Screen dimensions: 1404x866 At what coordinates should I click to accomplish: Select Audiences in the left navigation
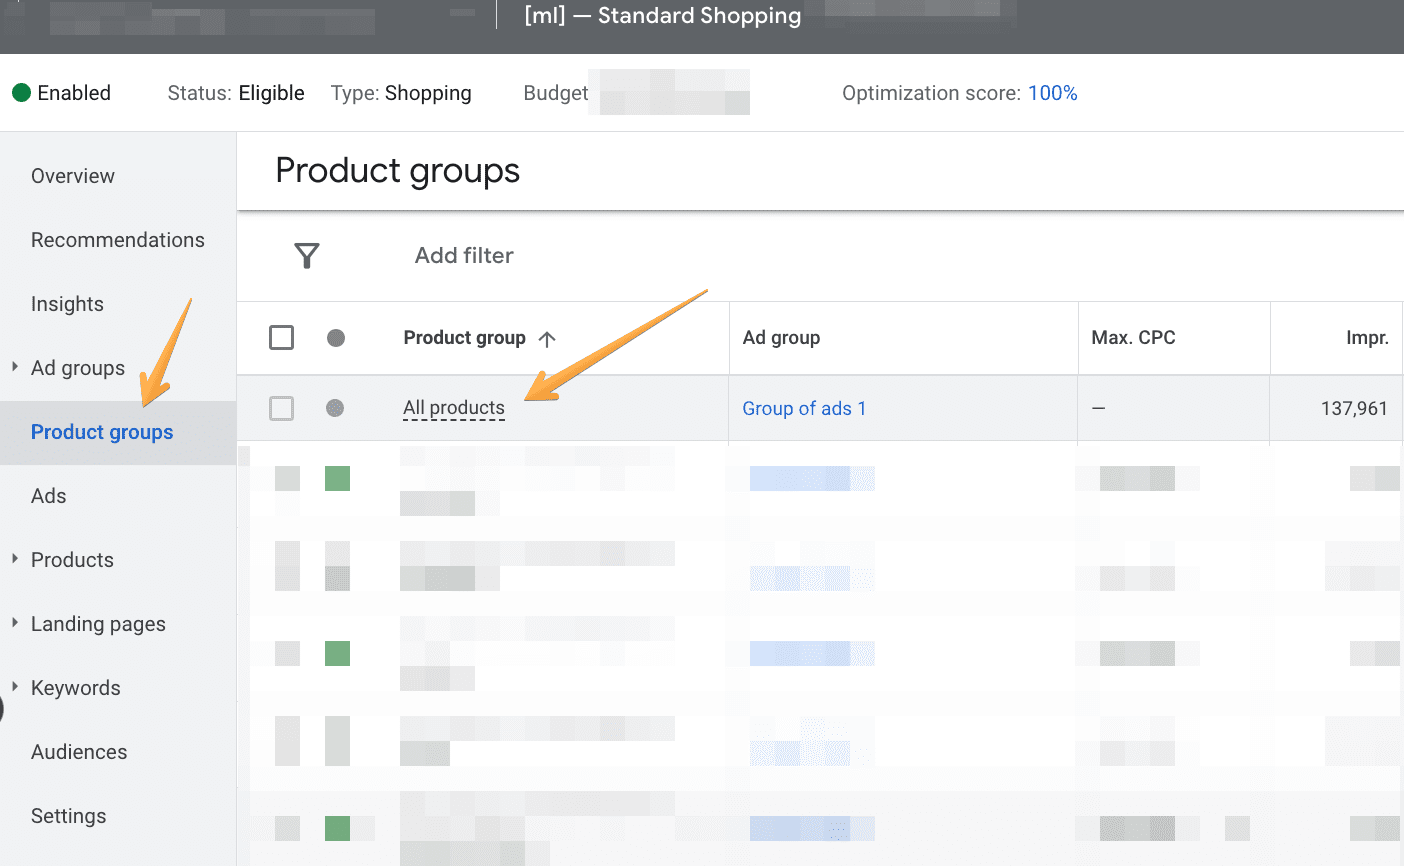coord(79,752)
